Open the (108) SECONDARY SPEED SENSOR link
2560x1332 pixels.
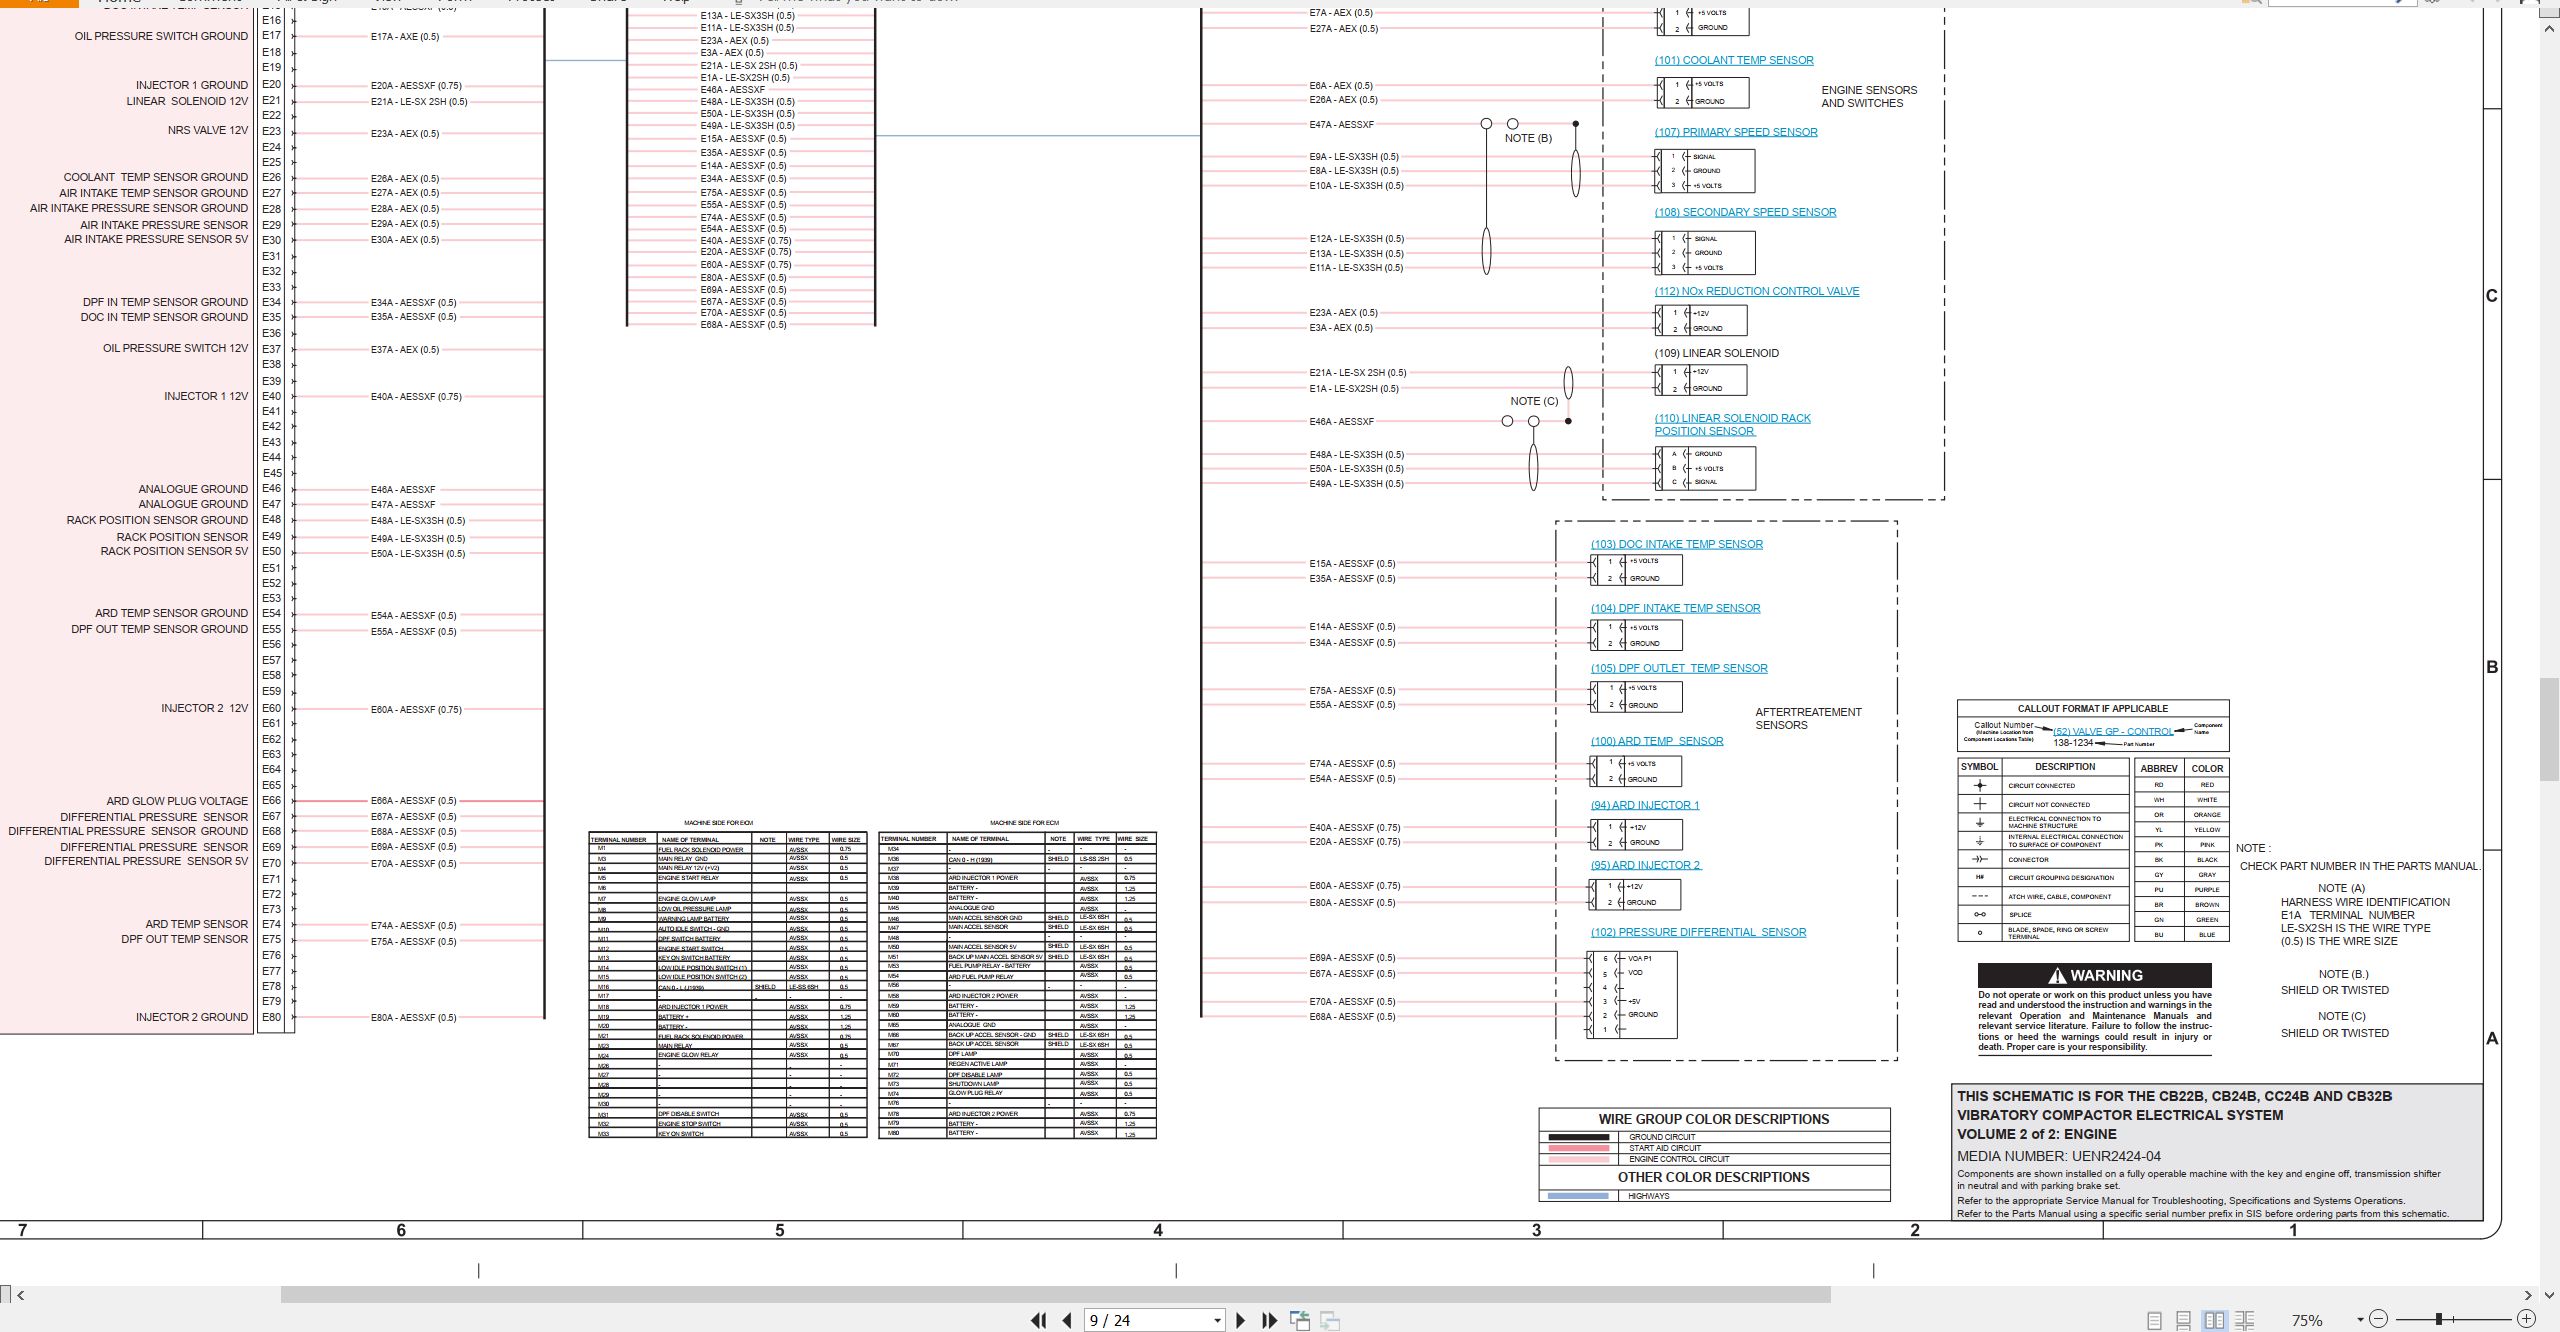pos(1745,212)
